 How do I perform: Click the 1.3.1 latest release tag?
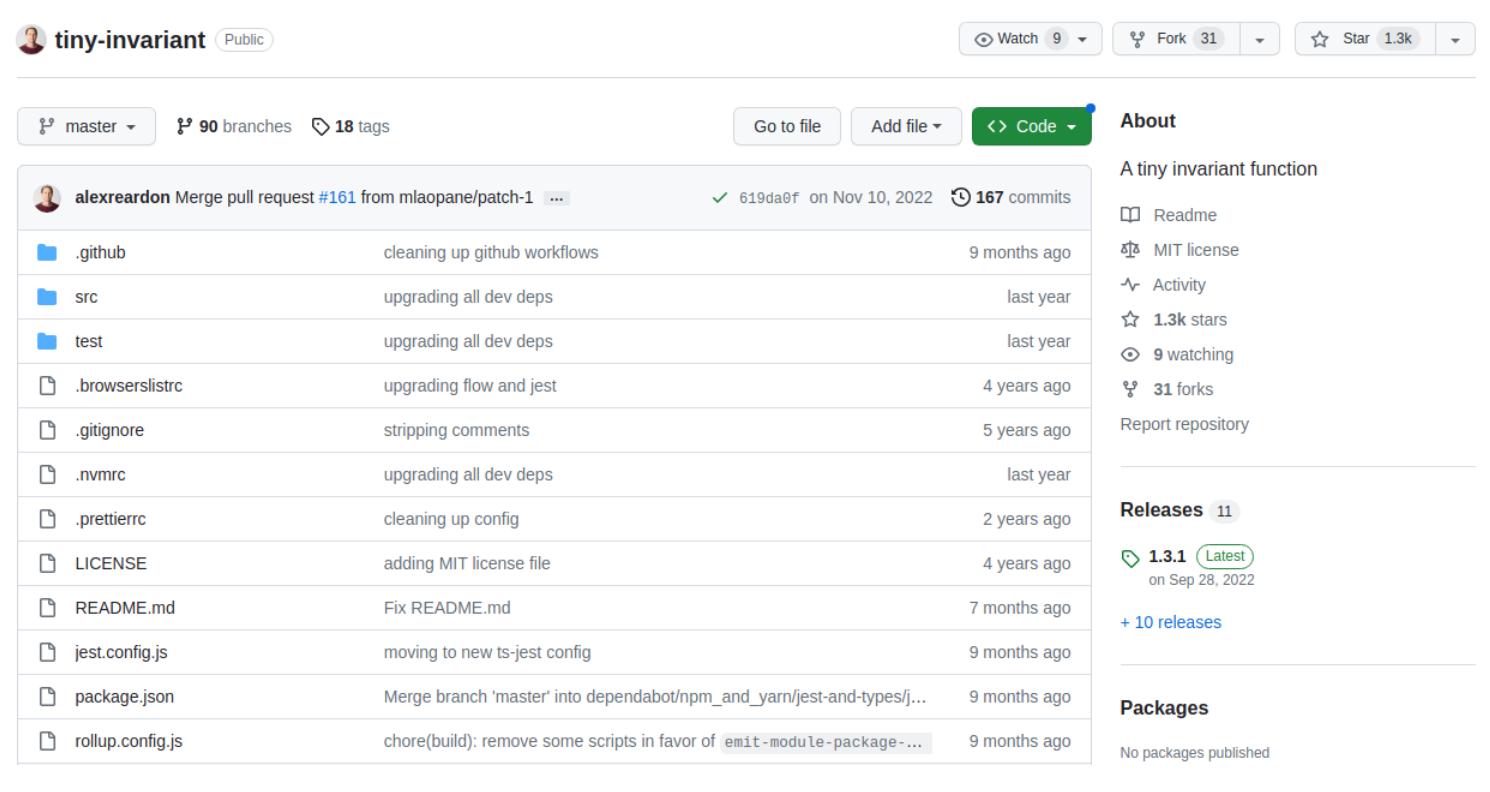click(1167, 556)
